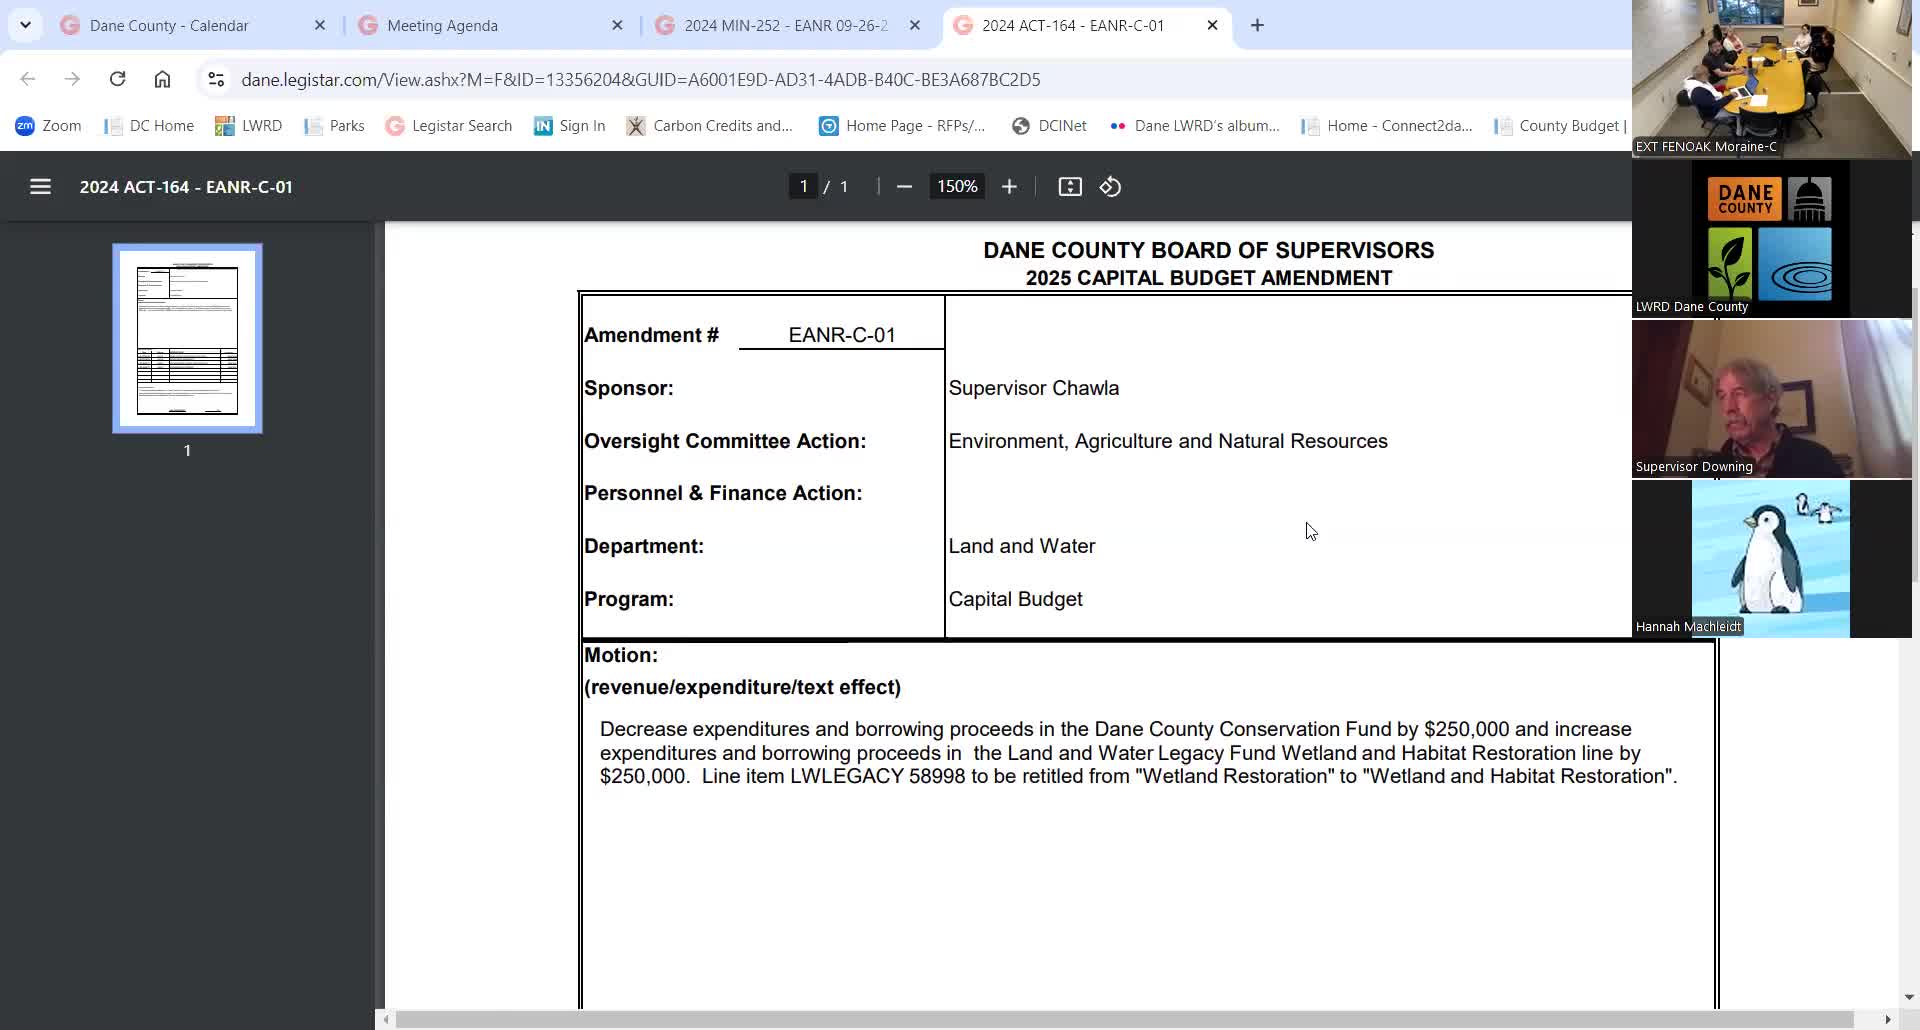Viewport: 1920px width, 1030px height.
Task: Select the LWRD Dane County video tile
Action: [x=1771, y=239]
